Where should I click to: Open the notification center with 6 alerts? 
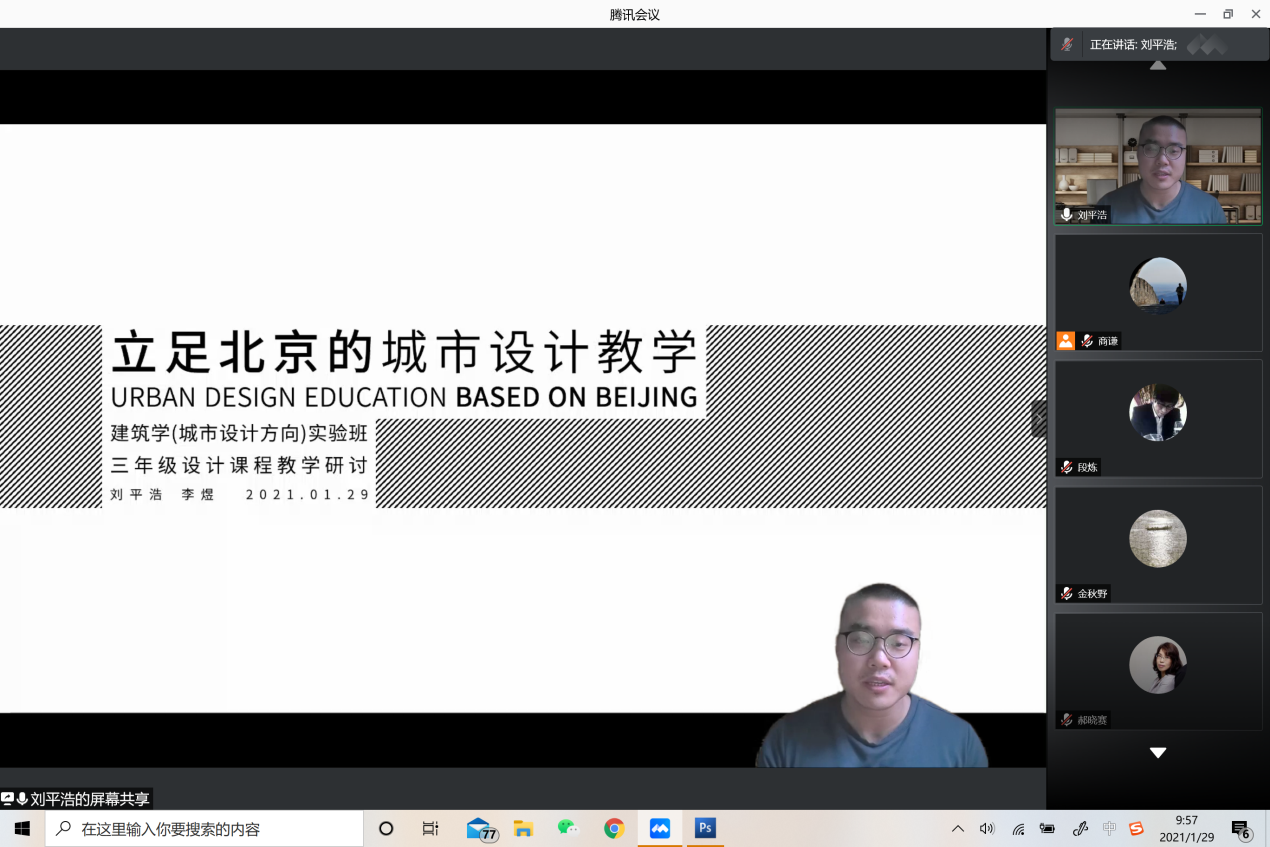1241,829
